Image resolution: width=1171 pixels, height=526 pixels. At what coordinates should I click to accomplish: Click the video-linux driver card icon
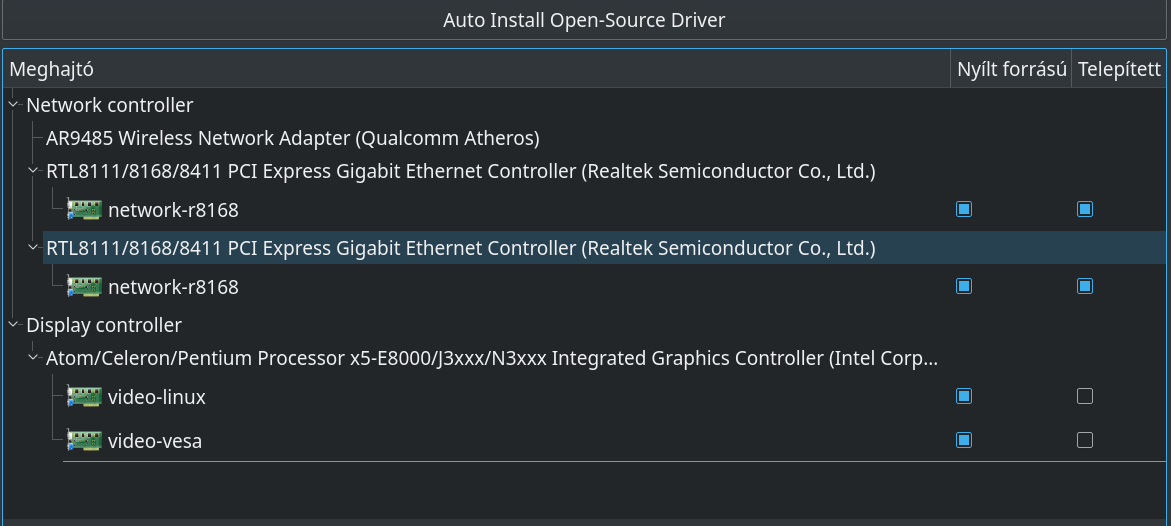(x=84, y=396)
